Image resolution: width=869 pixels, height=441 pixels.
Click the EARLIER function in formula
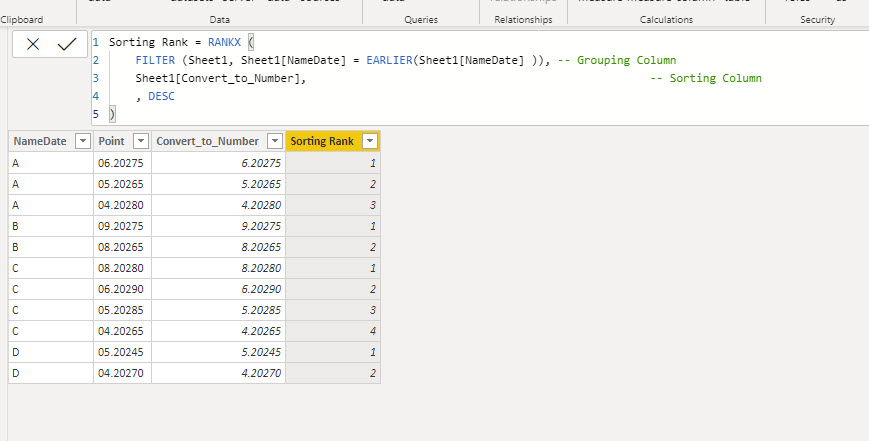coord(390,60)
